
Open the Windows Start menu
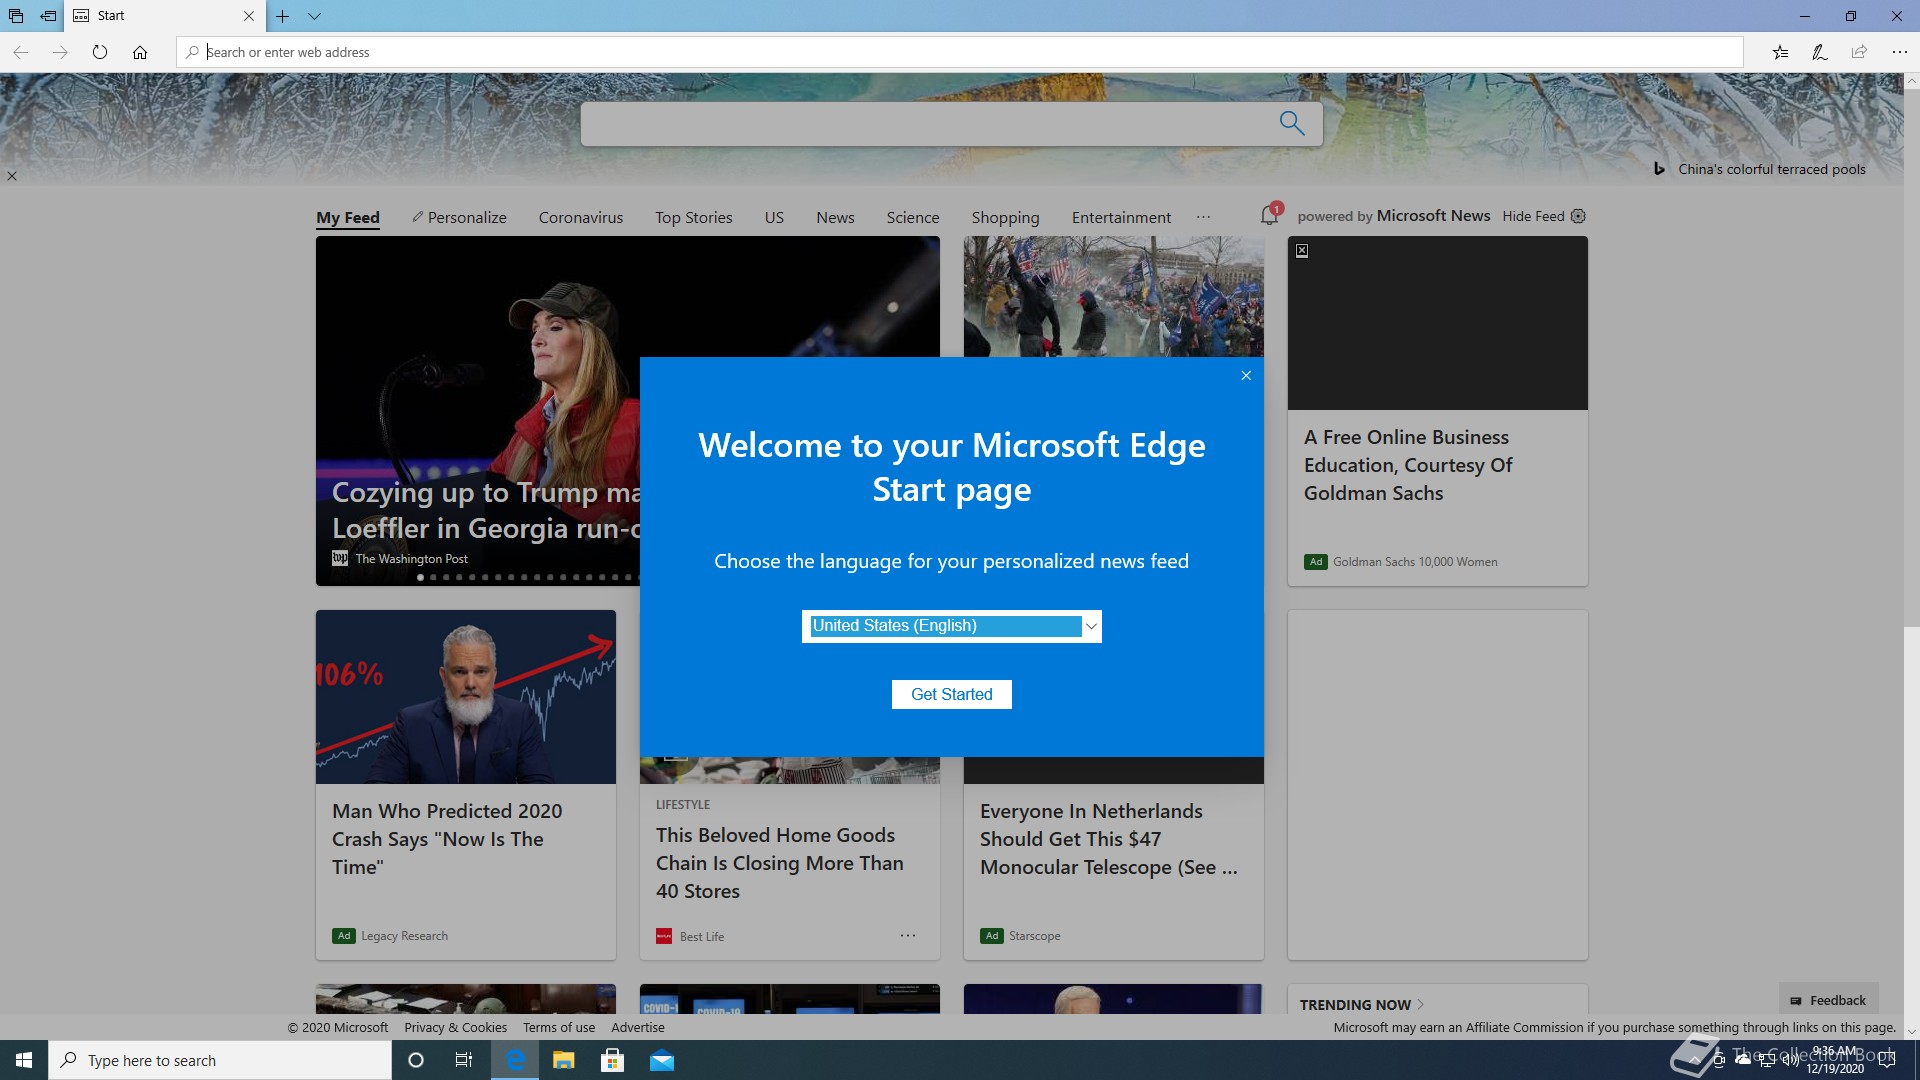[x=24, y=1060]
